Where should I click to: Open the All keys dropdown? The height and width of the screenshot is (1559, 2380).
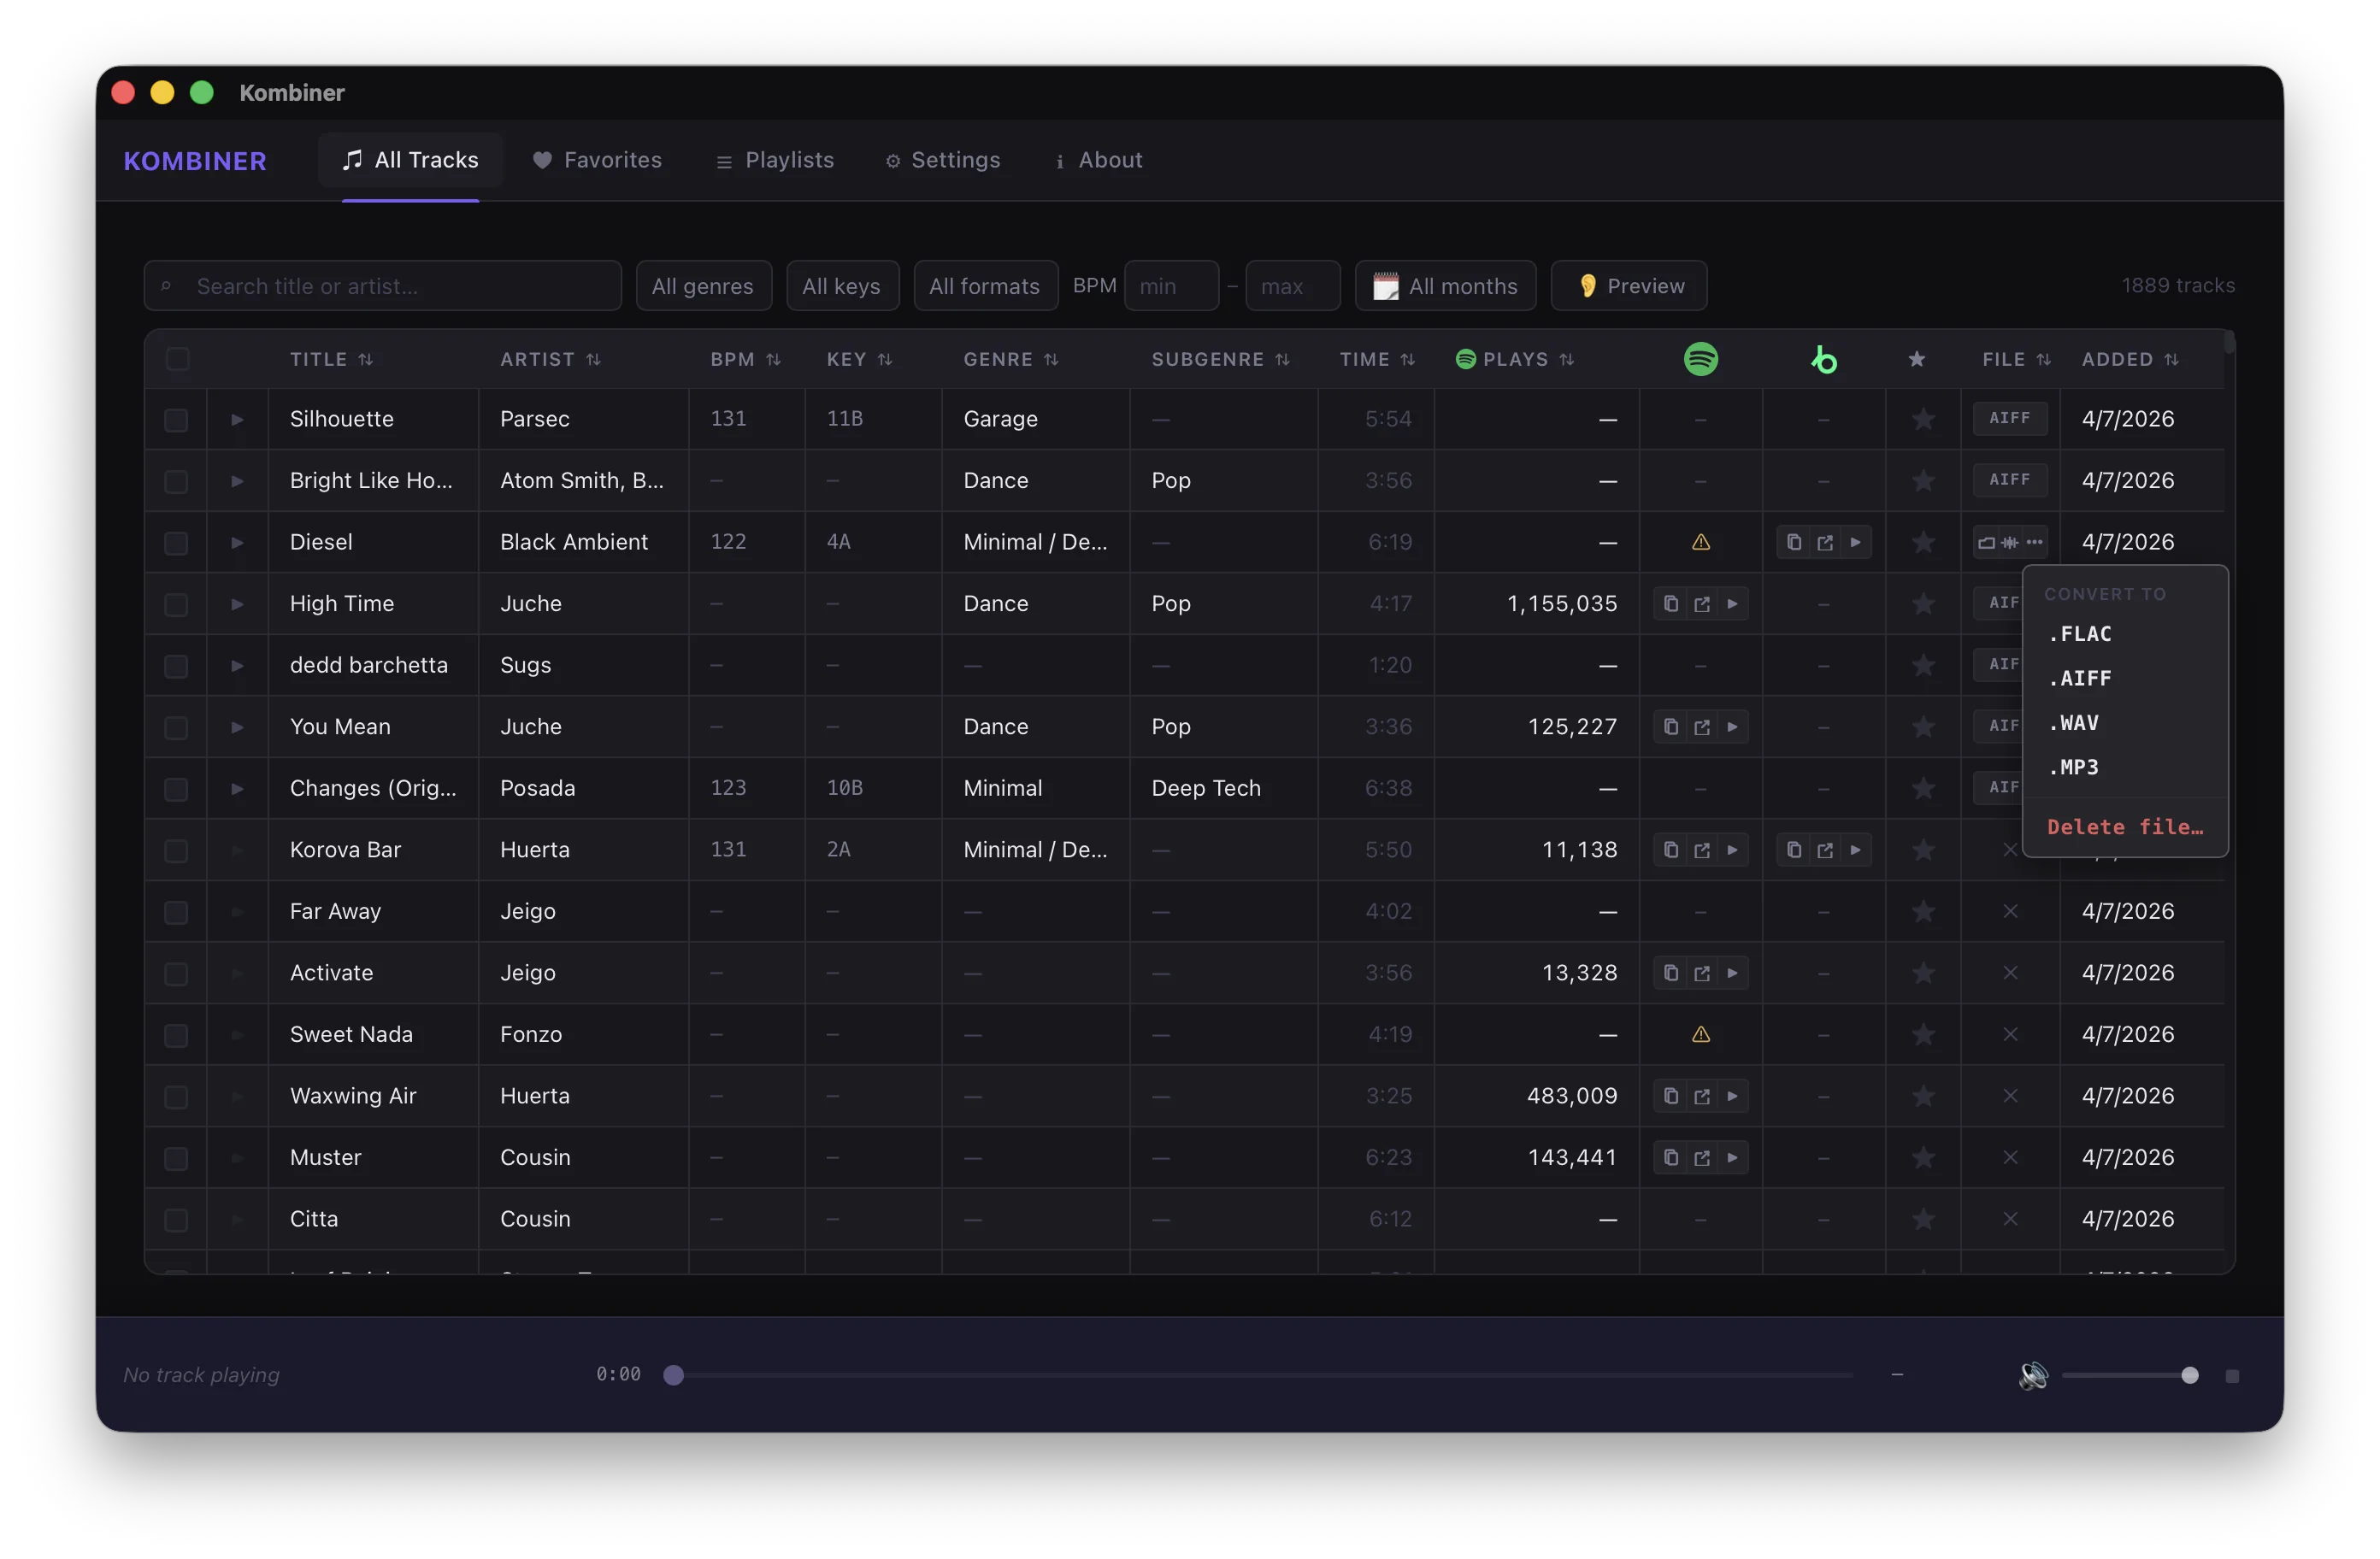tap(842, 286)
